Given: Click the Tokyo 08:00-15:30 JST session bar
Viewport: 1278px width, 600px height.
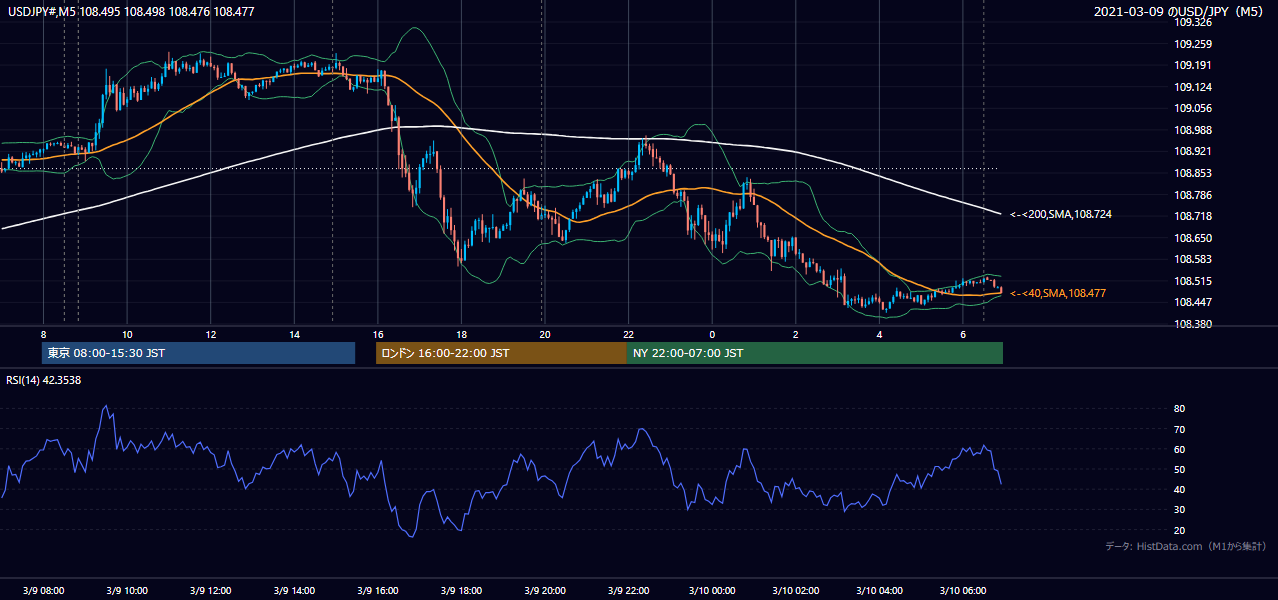Looking at the screenshot, I should tap(198, 353).
